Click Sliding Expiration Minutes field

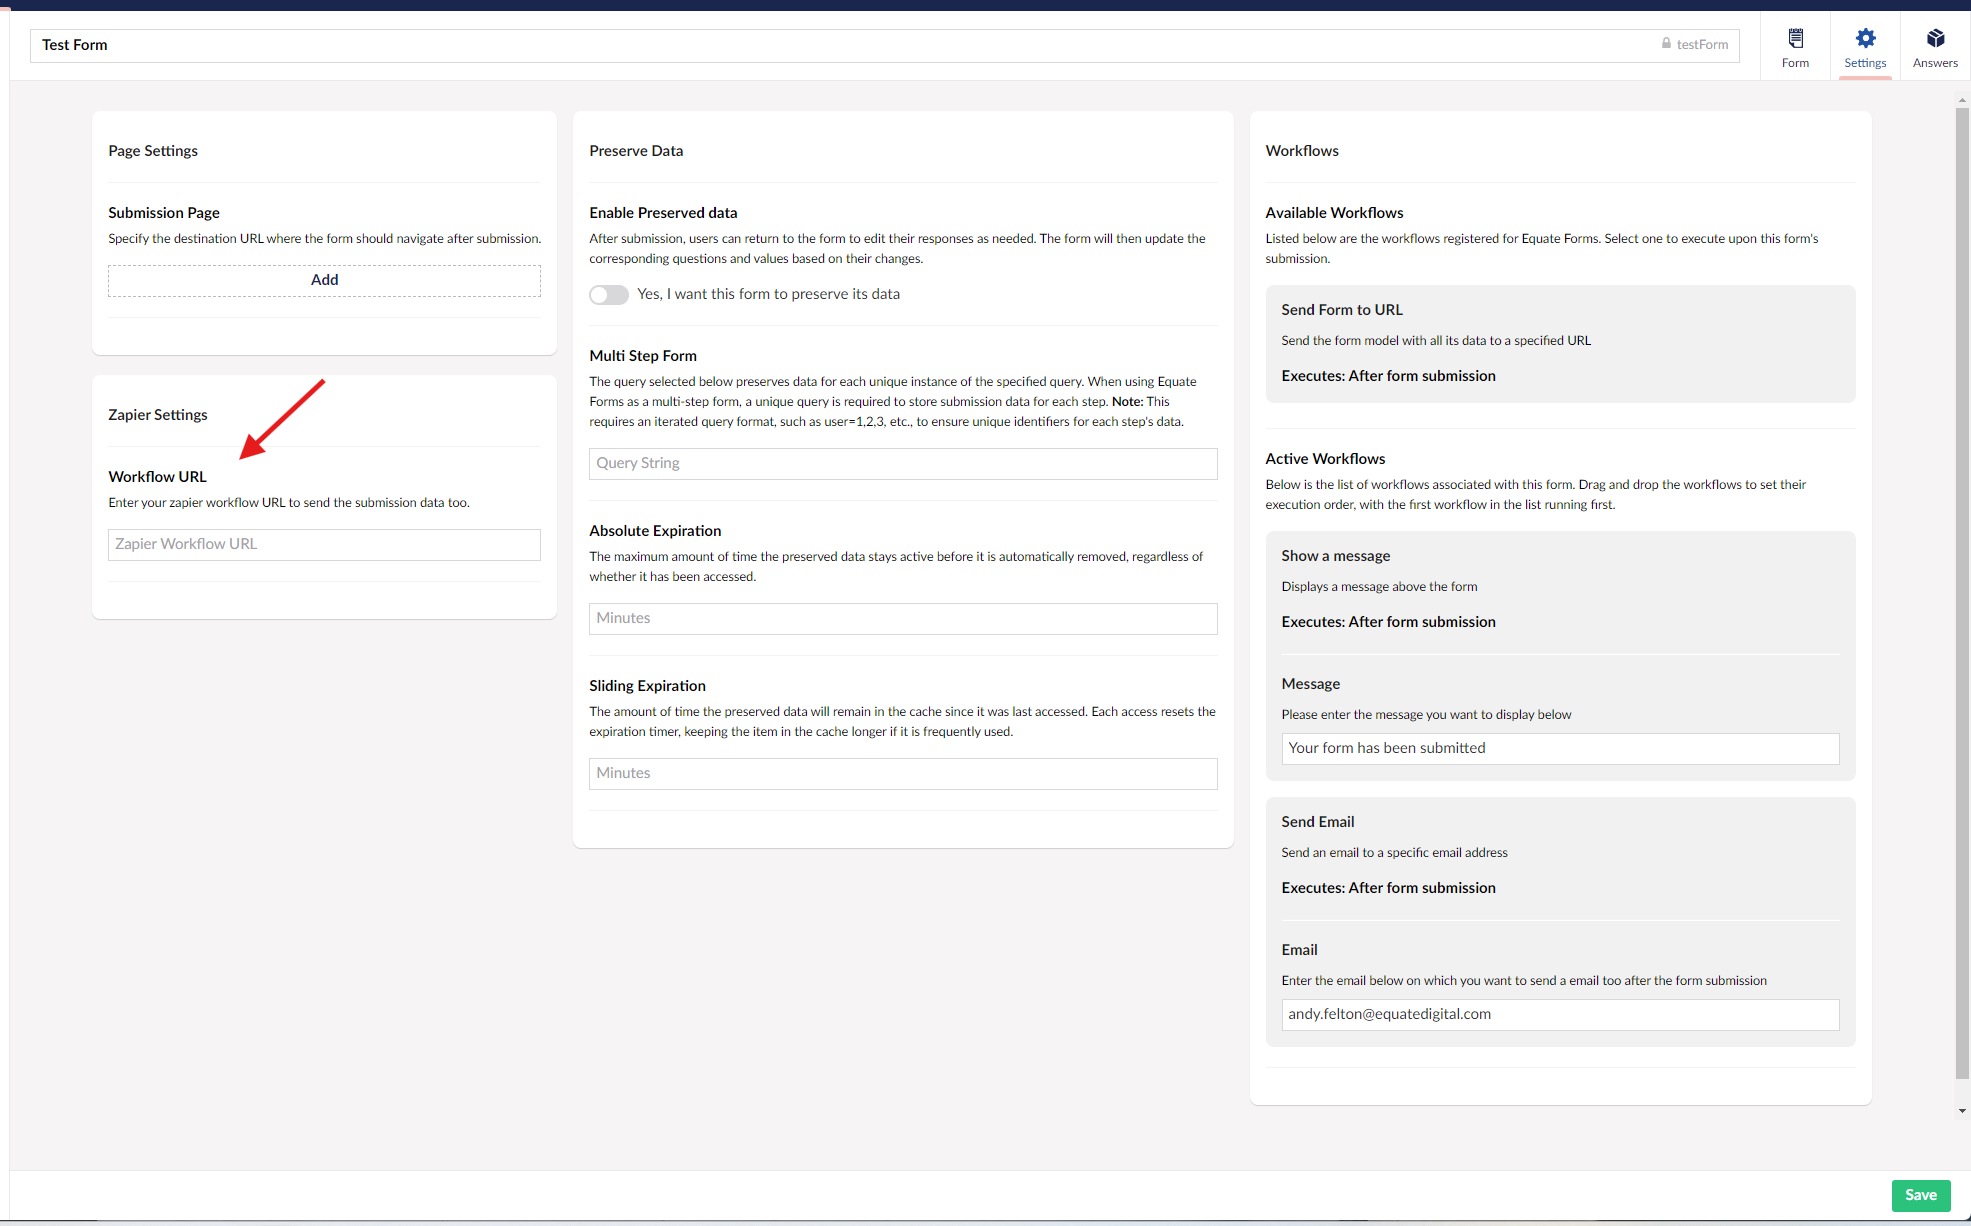(902, 773)
